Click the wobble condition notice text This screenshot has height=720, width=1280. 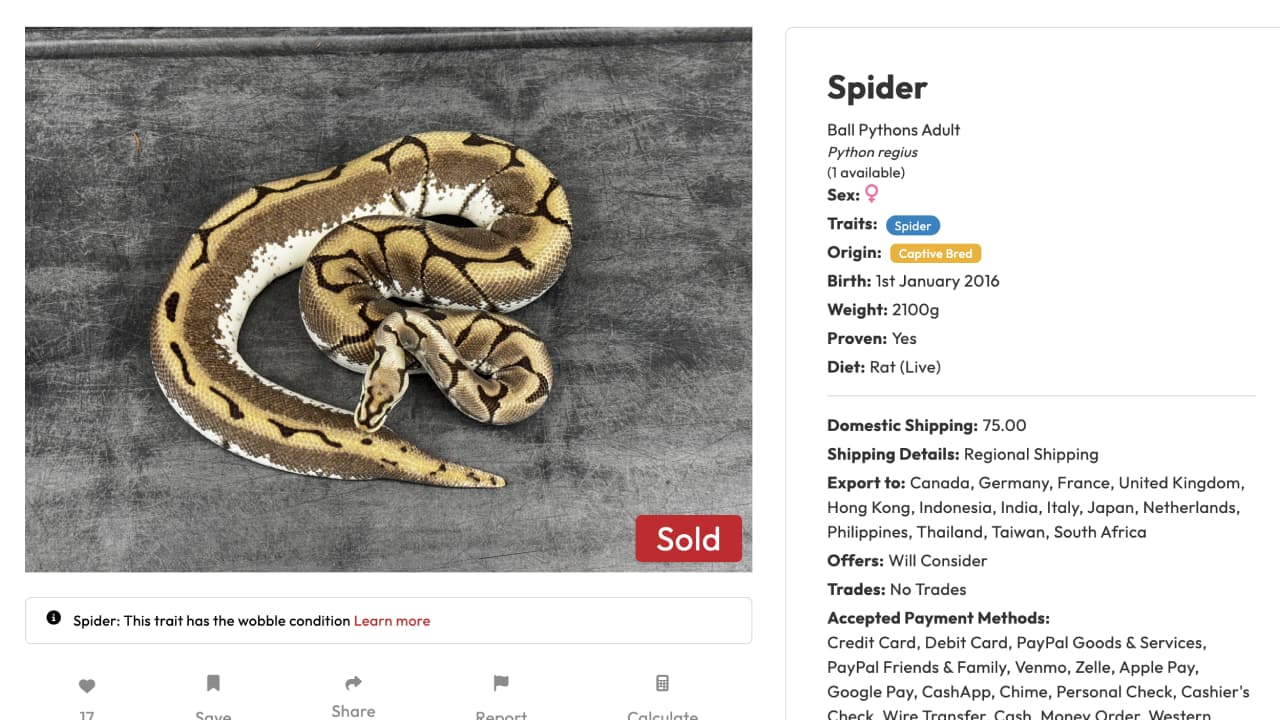click(x=211, y=621)
